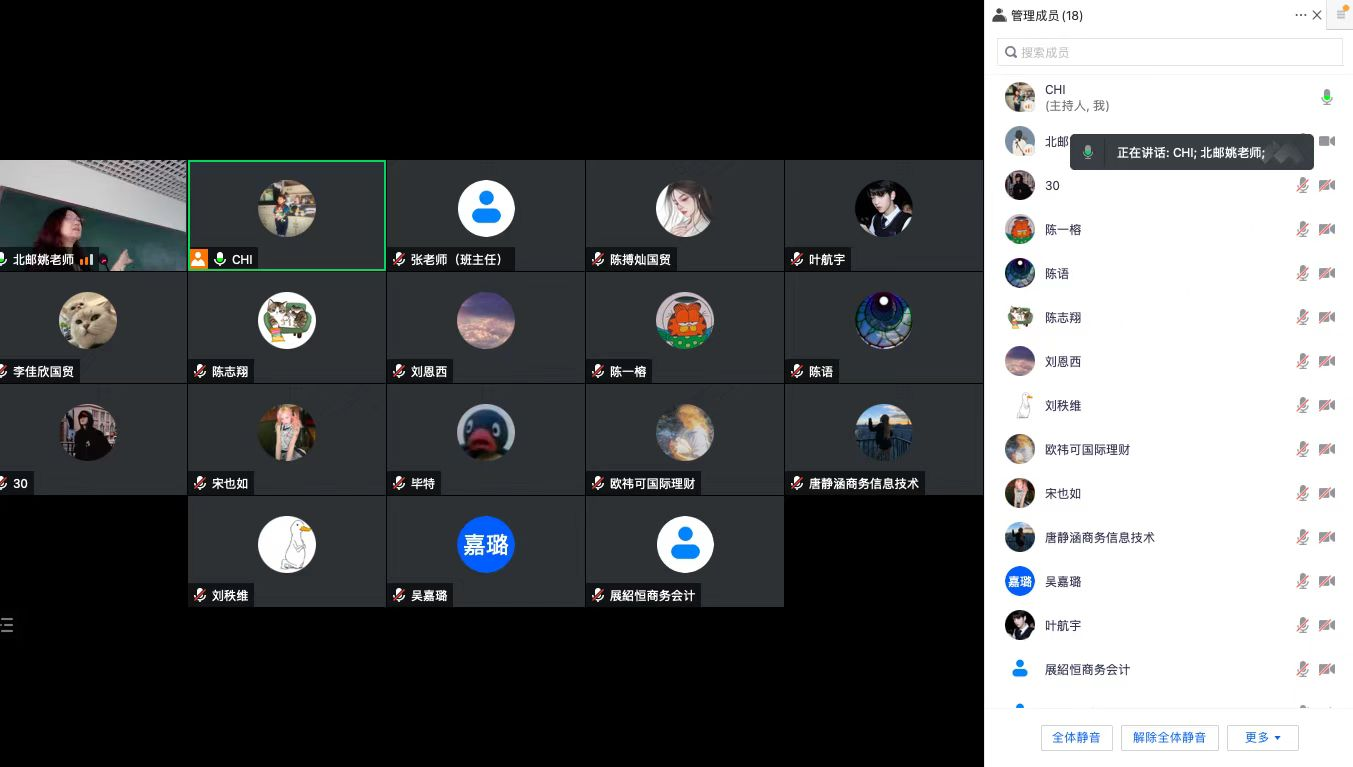The width and height of the screenshot is (1353, 767).
Task: Click 展紹恒商务会计 camera-off icon in list
Action: [x=1327, y=669]
